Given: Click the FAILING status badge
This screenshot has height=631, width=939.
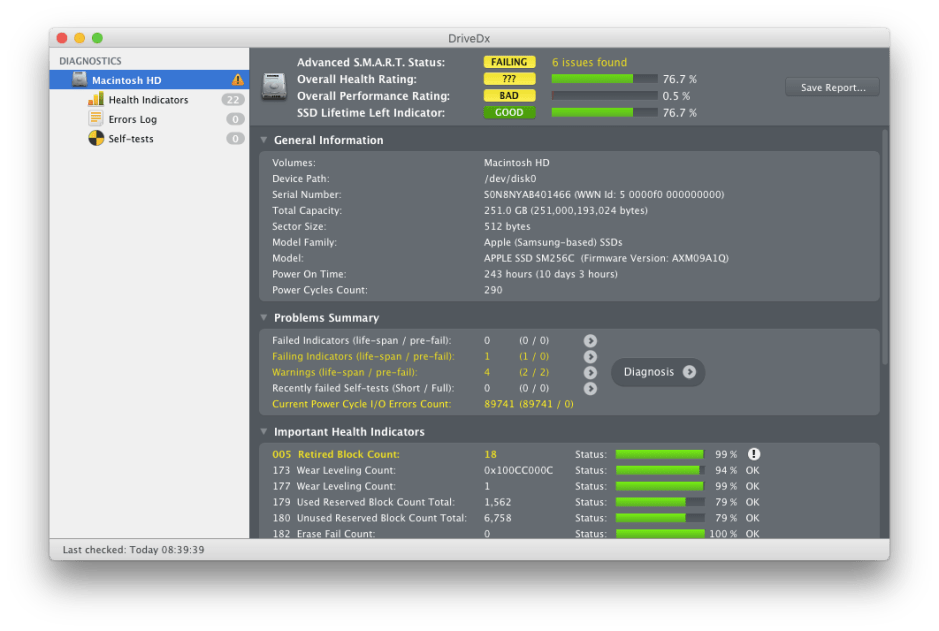Looking at the screenshot, I should 509,60.
